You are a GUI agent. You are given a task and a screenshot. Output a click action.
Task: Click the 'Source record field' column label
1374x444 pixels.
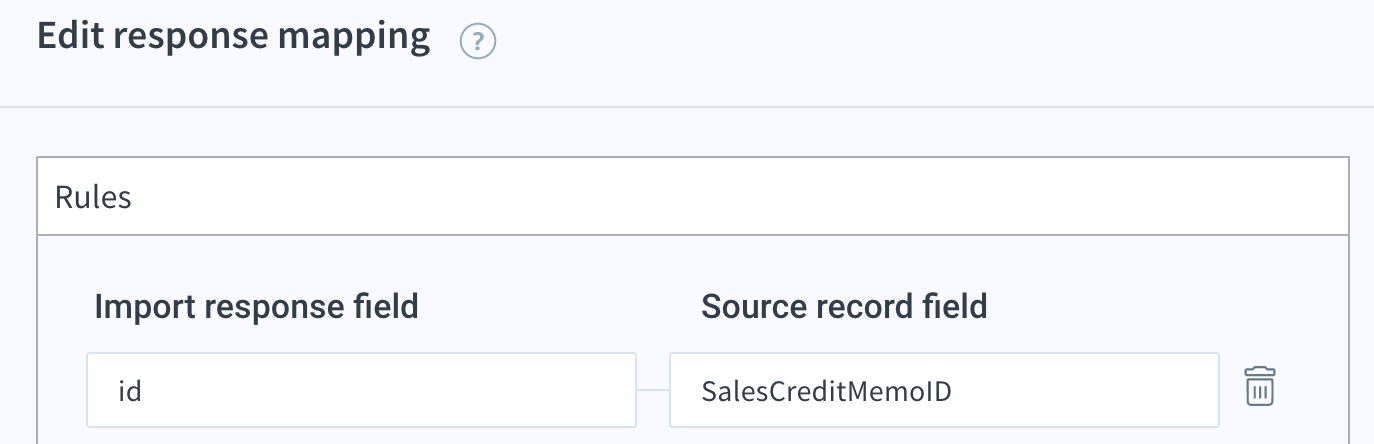845,306
